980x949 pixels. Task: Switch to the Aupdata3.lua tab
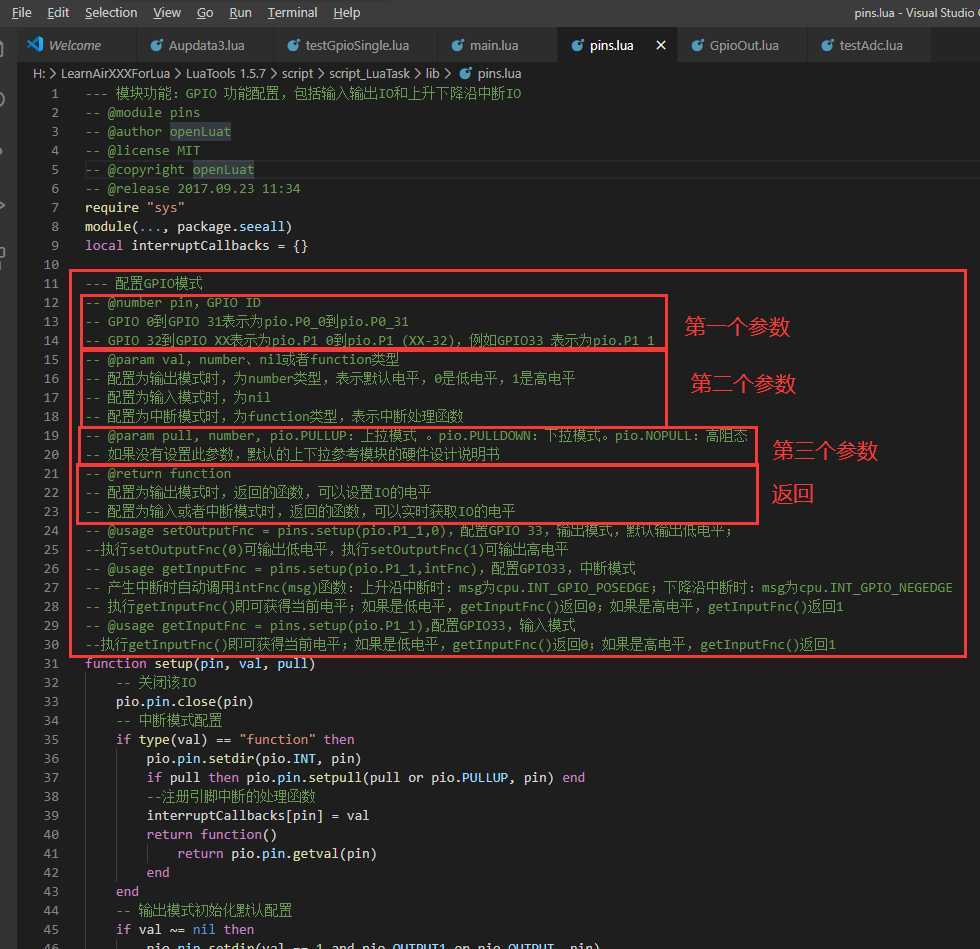point(206,45)
